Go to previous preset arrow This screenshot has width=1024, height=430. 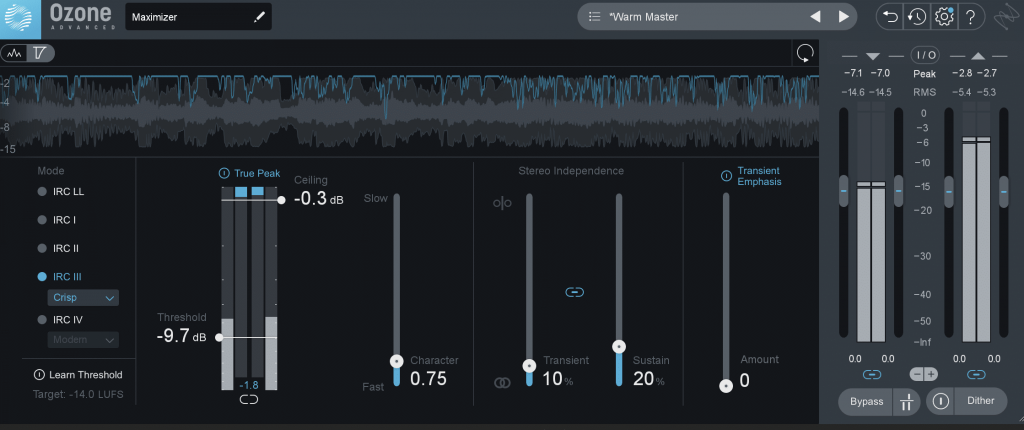pos(815,17)
